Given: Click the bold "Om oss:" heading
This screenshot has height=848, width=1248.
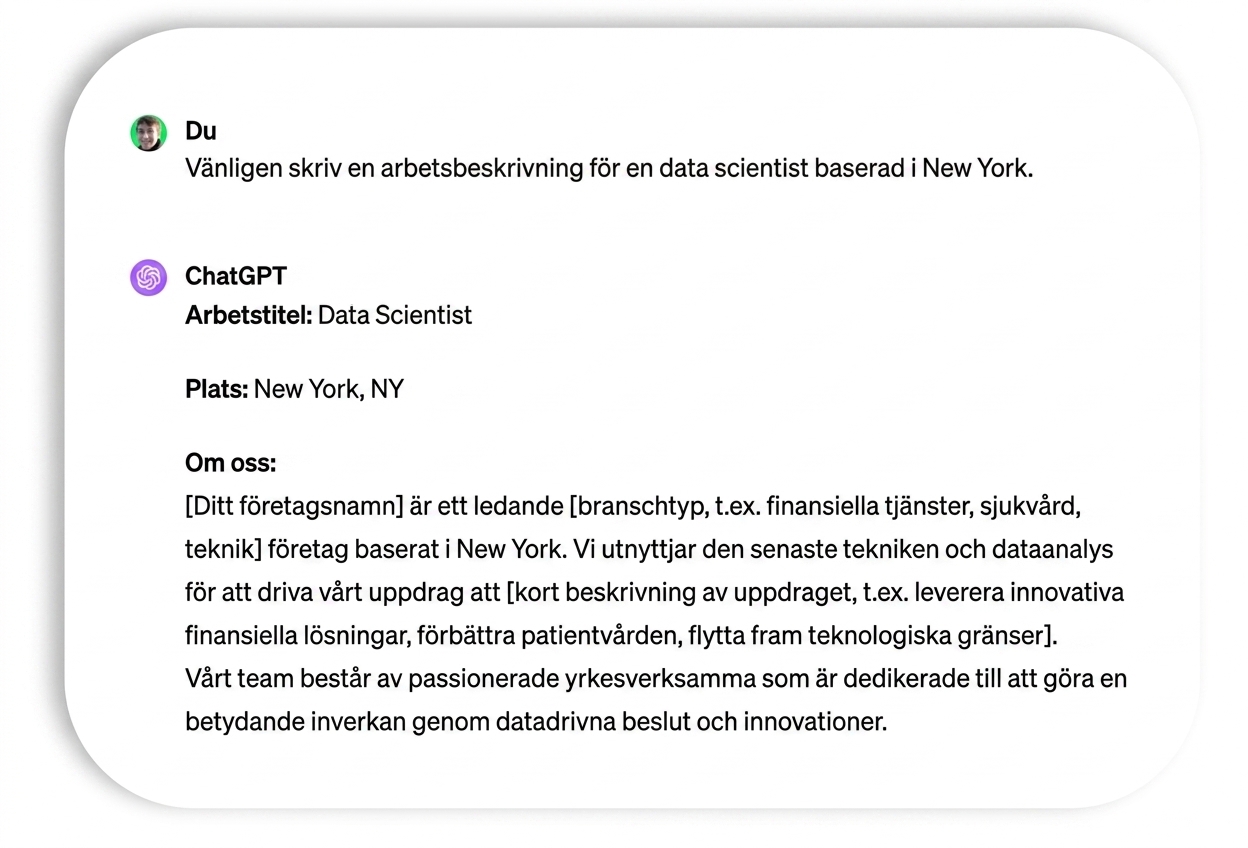Looking at the screenshot, I should [231, 463].
